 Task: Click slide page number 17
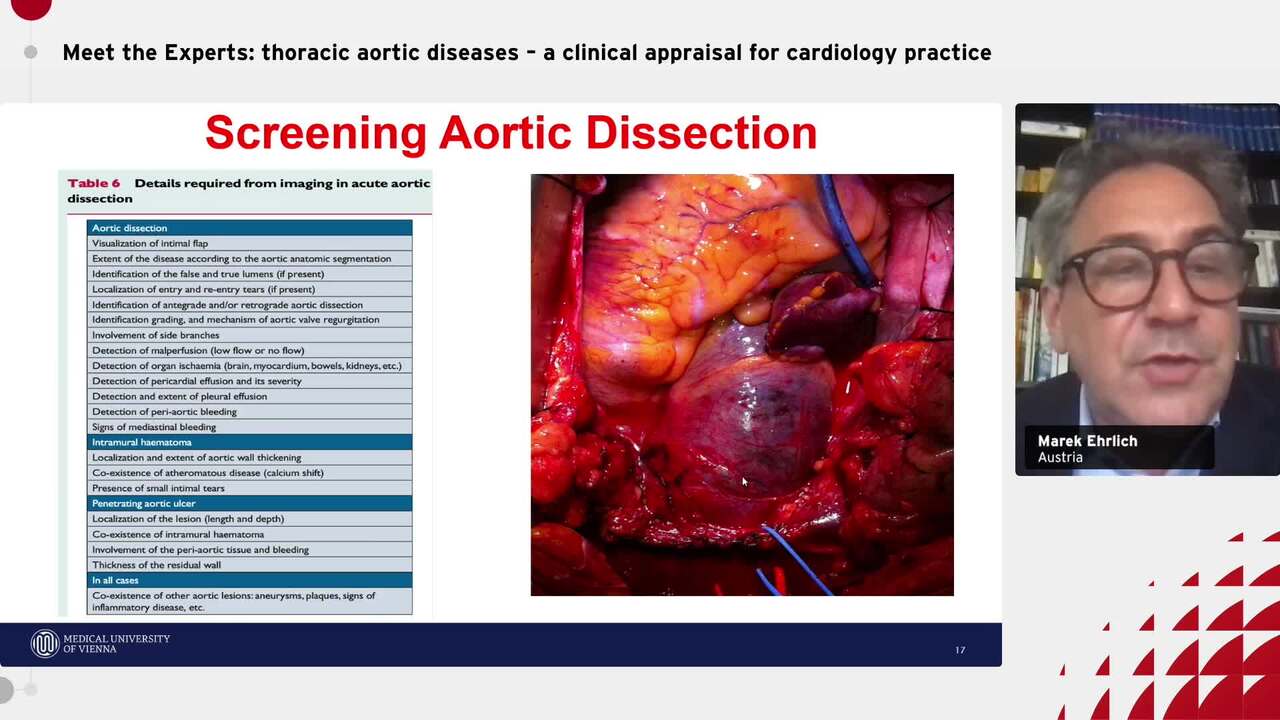[x=960, y=650]
